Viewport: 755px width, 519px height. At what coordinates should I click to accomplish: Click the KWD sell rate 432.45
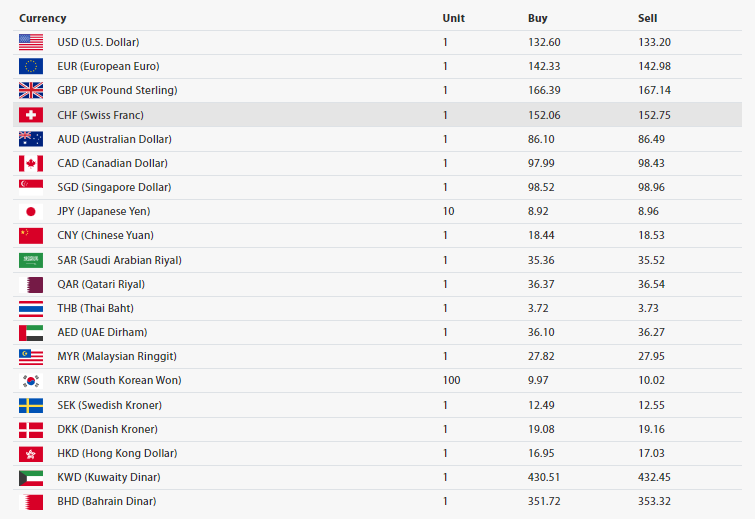click(x=656, y=477)
